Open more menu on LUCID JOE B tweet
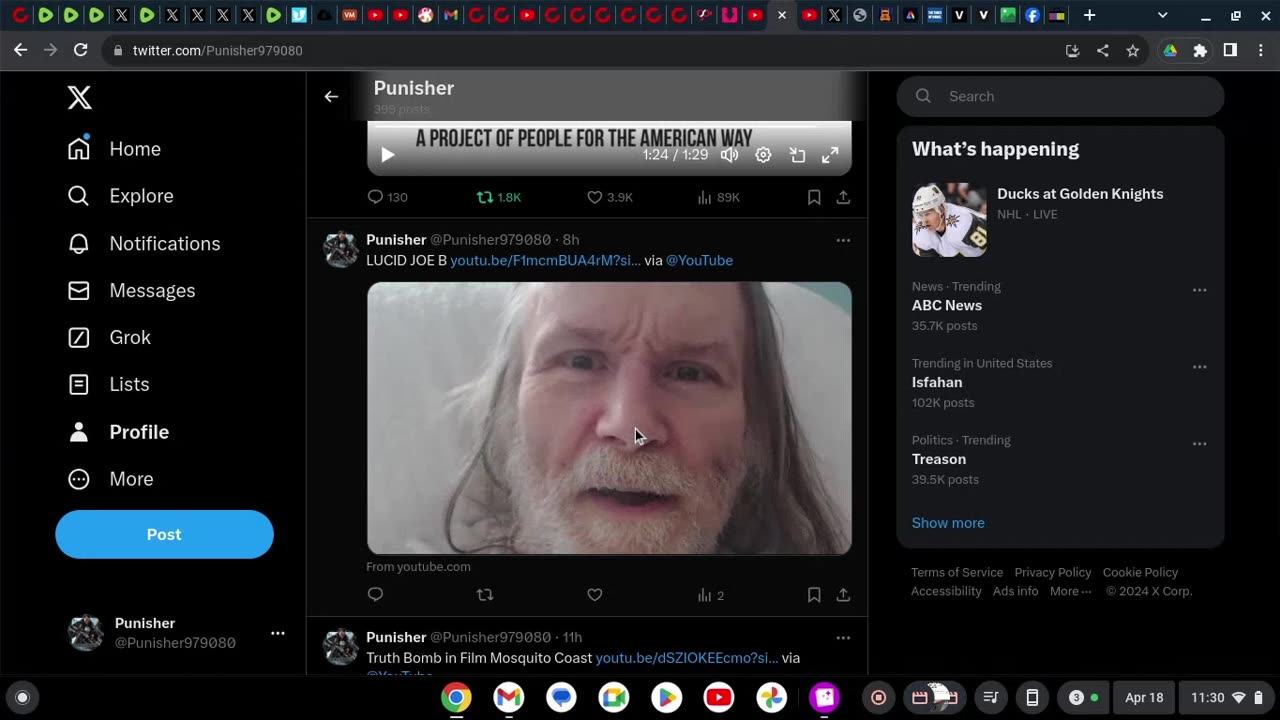 click(843, 240)
